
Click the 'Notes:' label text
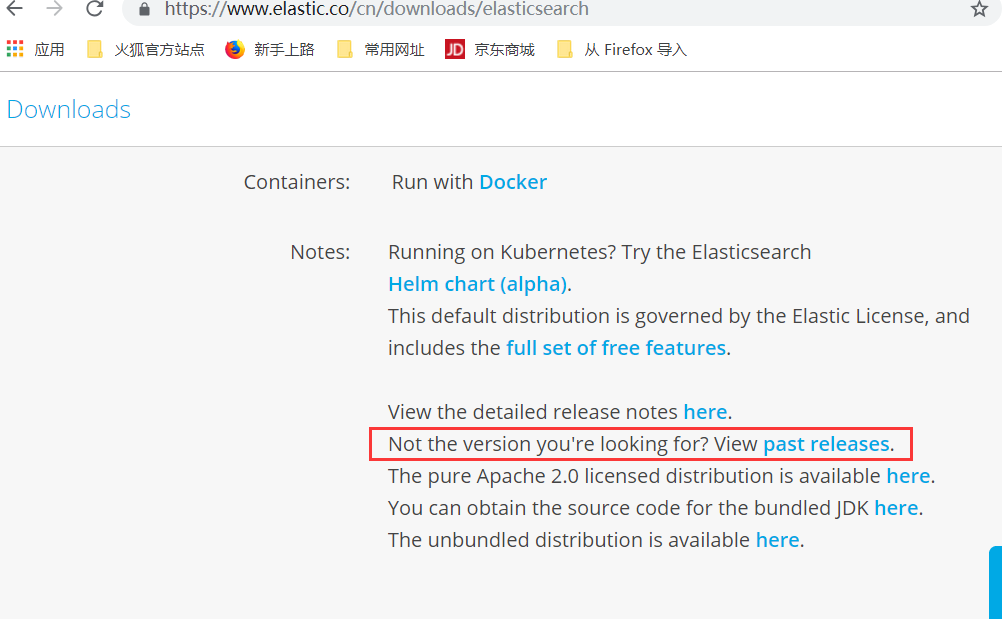(x=320, y=252)
